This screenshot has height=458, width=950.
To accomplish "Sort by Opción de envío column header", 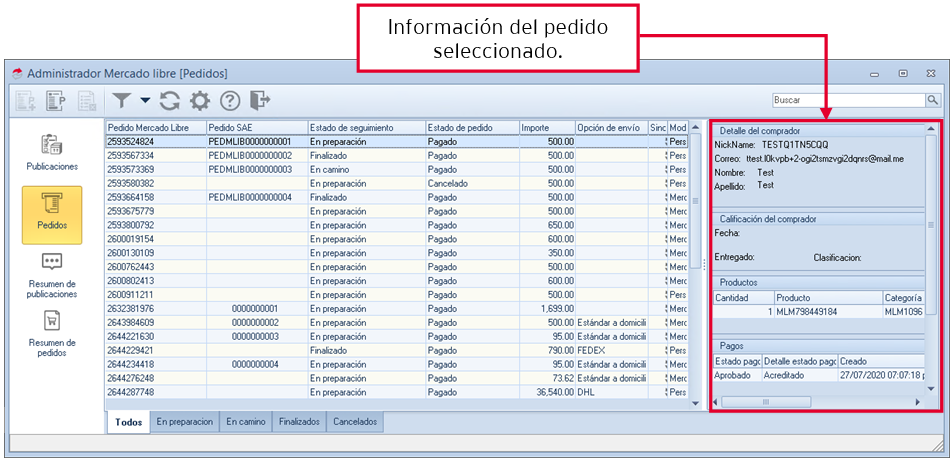I will (x=611, y=128).
